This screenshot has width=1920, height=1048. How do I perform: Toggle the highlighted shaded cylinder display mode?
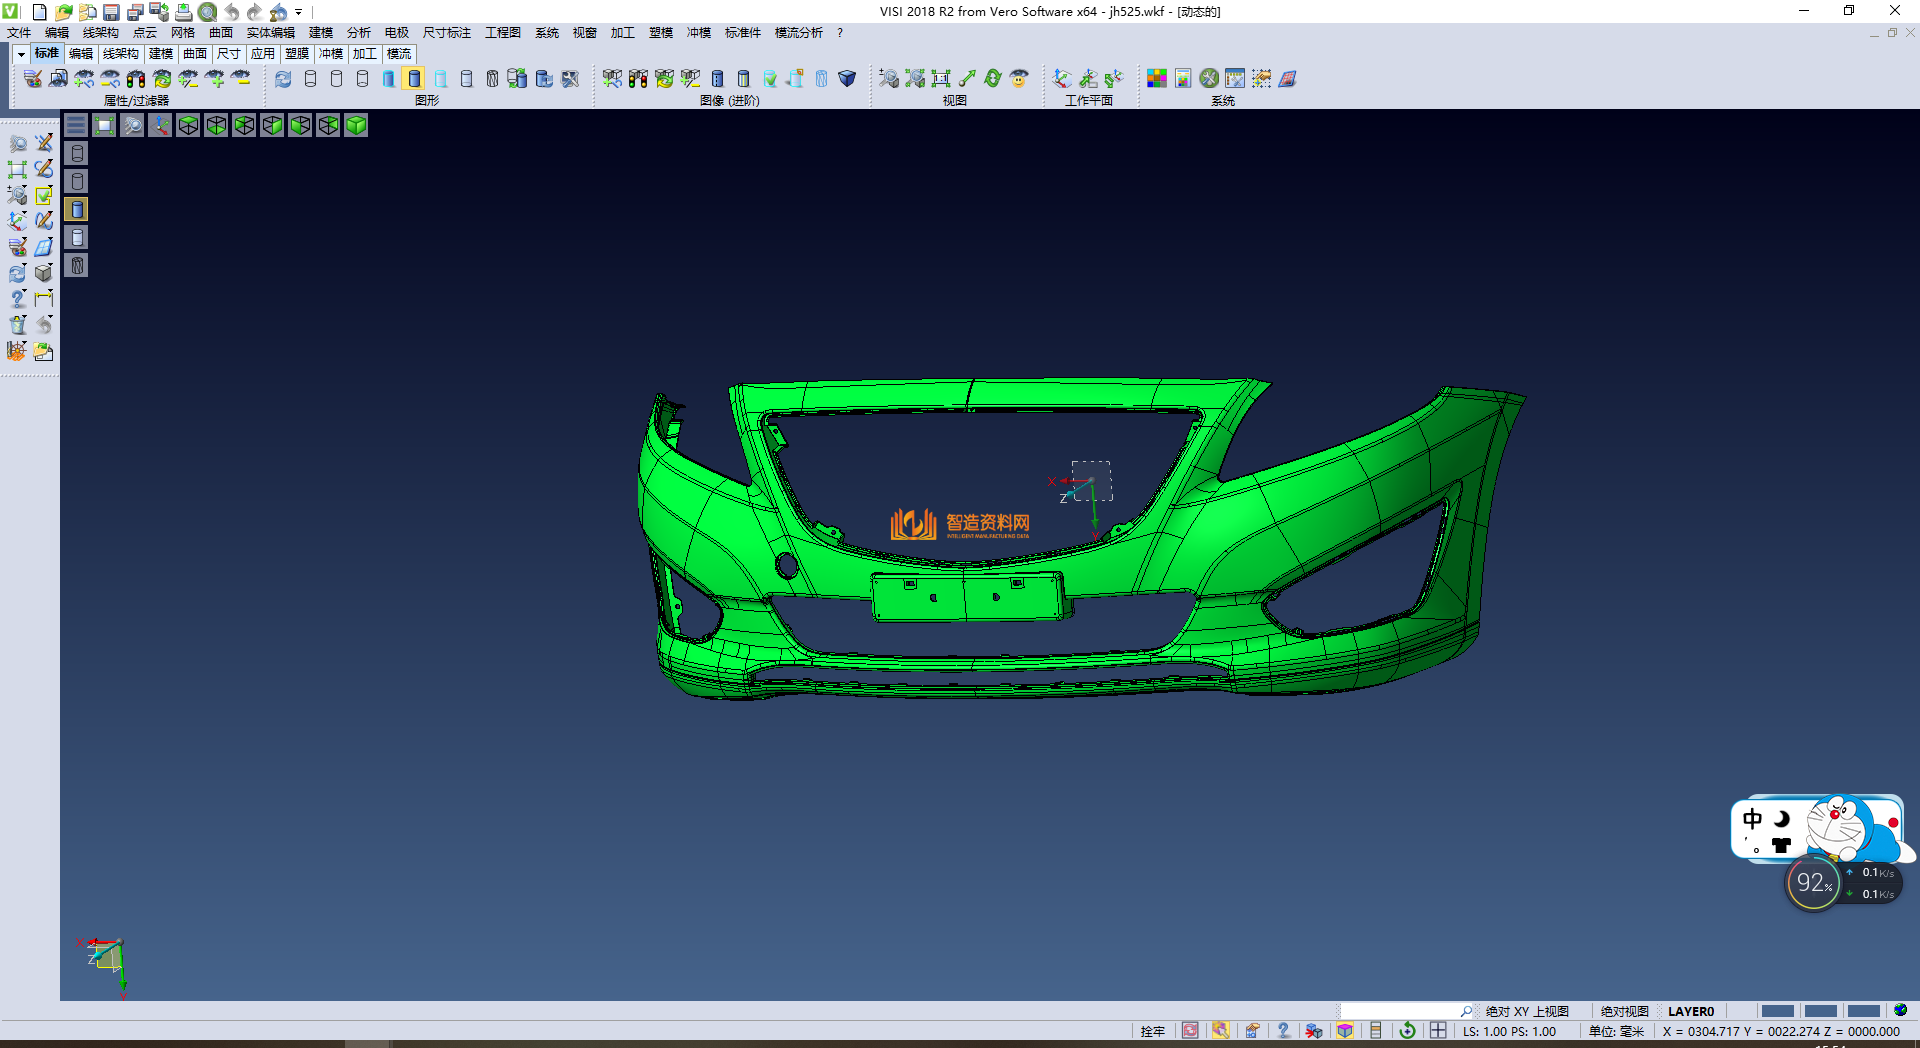coord(414,79)
